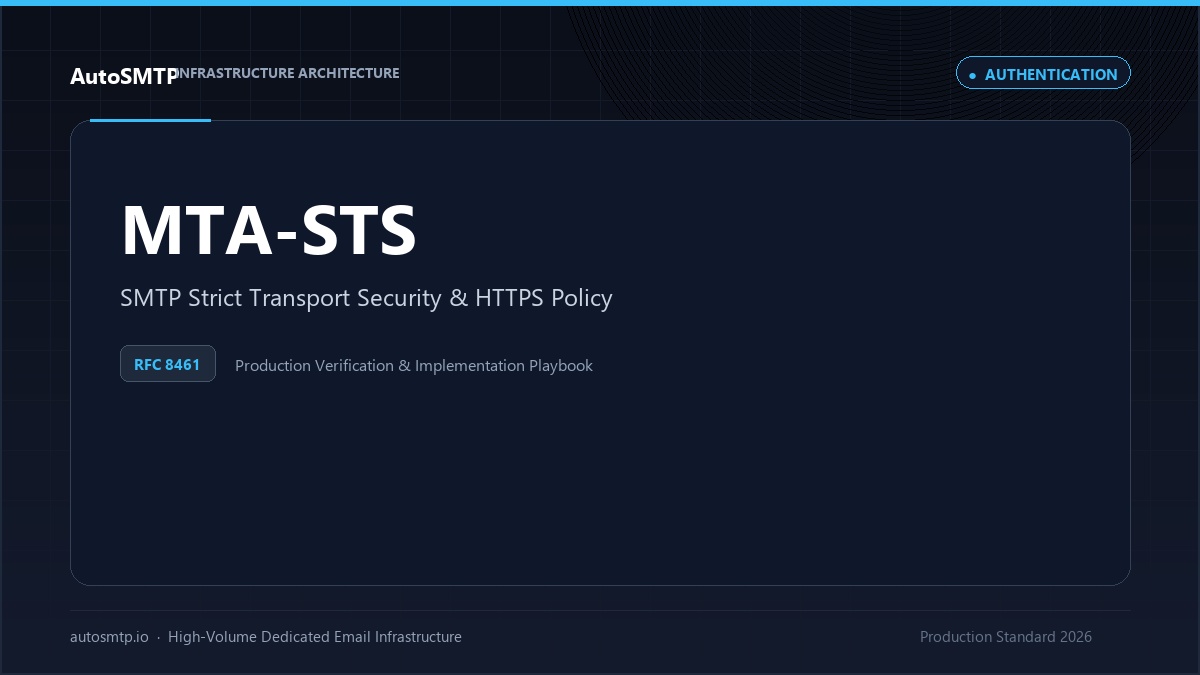This screenshot has width=1200, height=675.
Task: Open the autosmtp.io footer link
Action: 109,637
